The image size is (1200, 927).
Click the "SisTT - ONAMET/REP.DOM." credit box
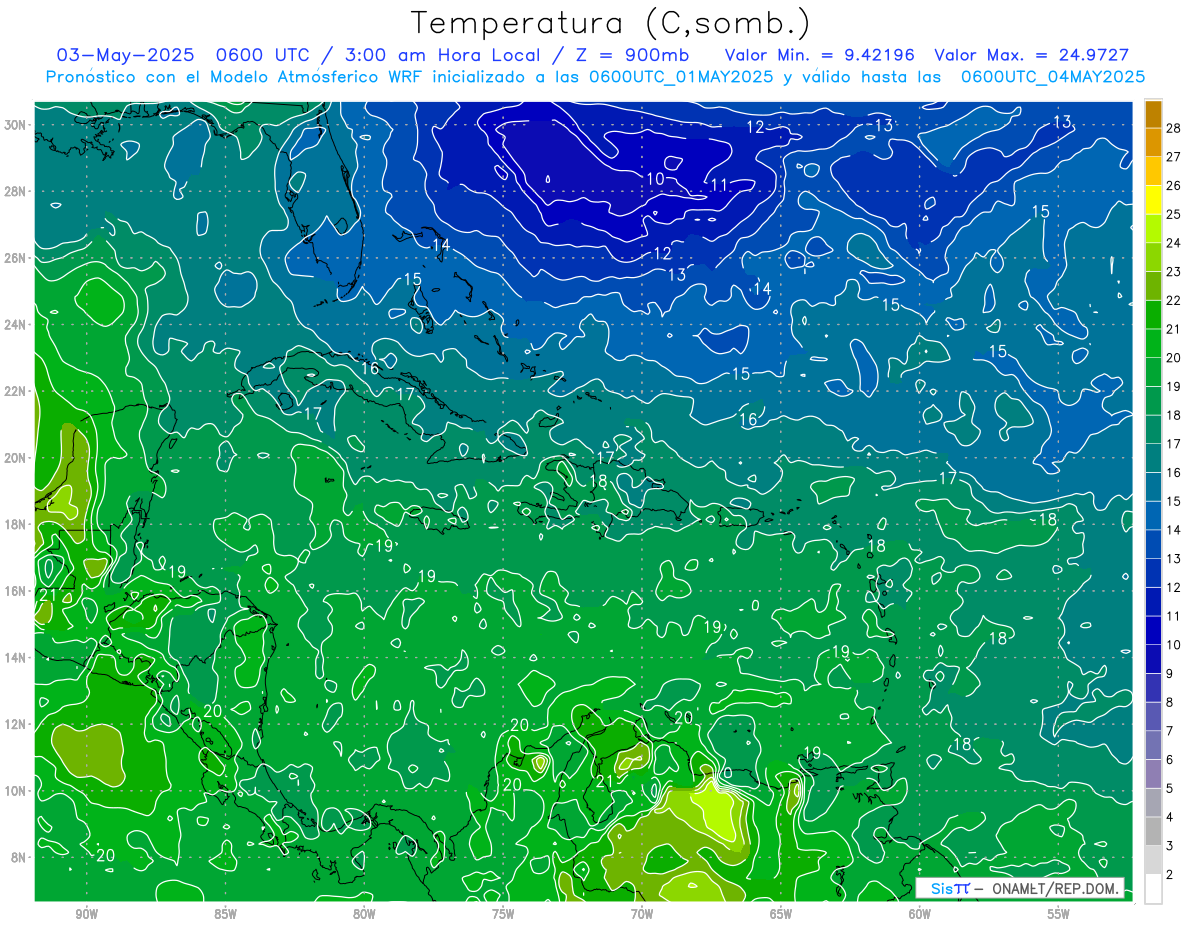point(1020,888)
